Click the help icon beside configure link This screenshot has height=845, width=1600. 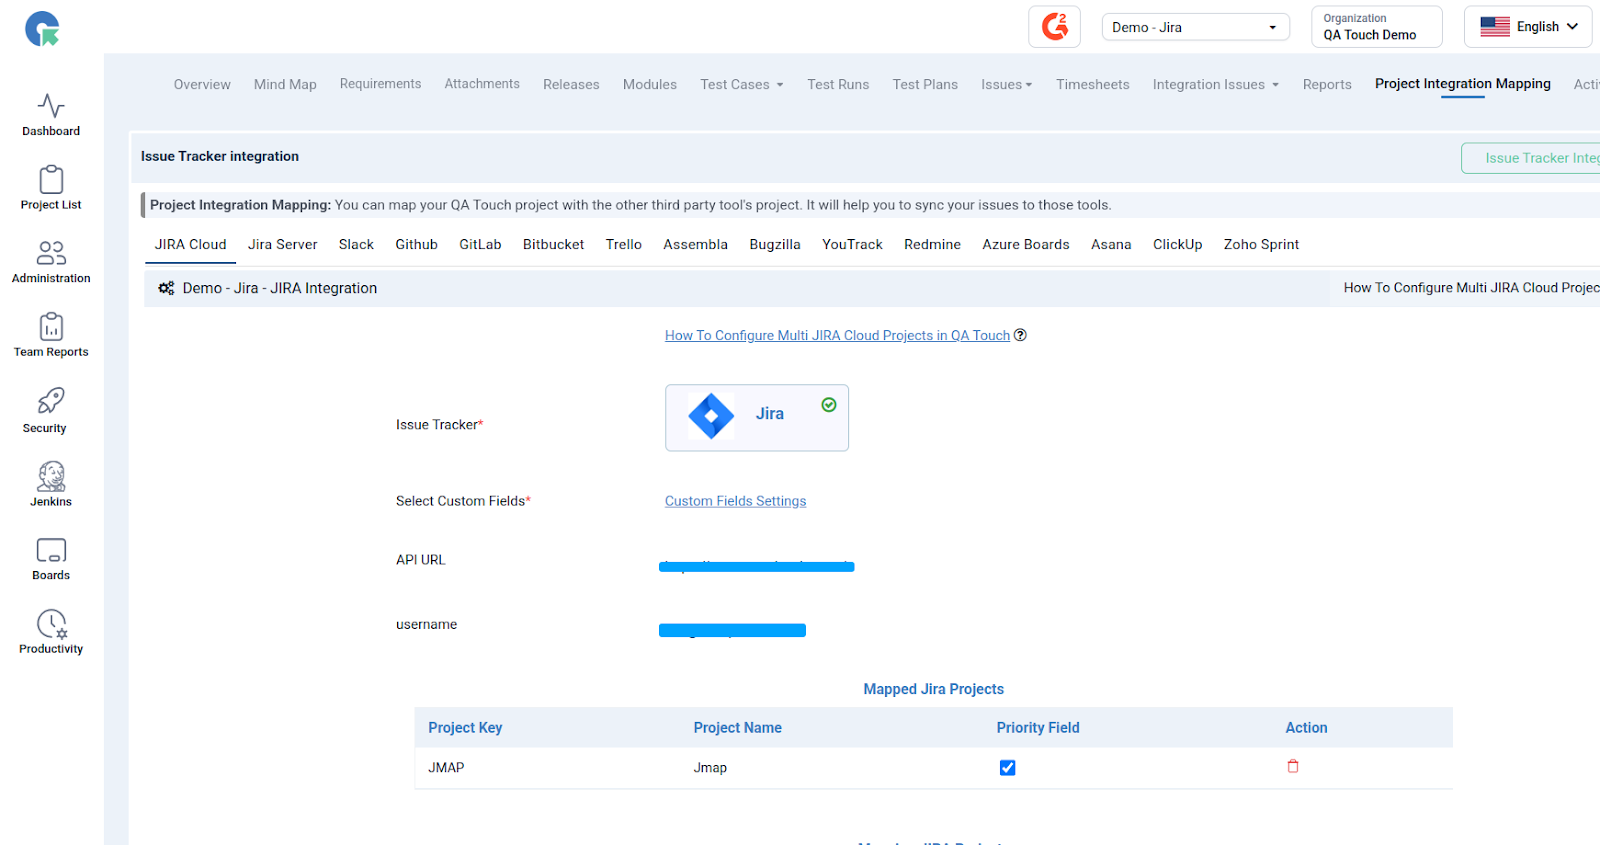pyautogui.click(x=1020, y=335)
